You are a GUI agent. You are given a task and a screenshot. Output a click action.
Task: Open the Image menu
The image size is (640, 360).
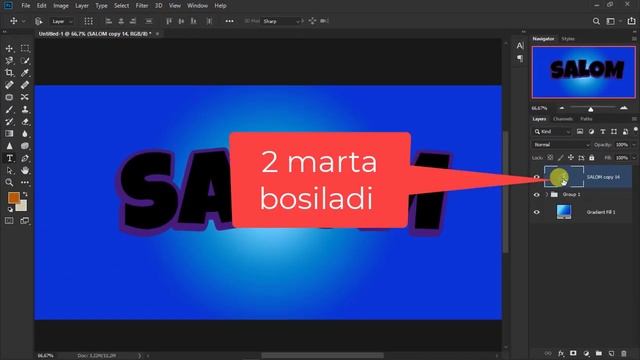[61, 6]
